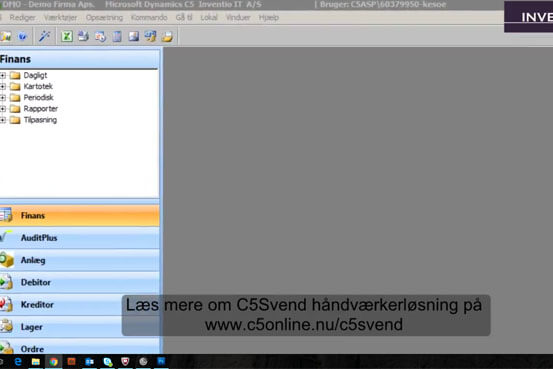Image resolution: width=553 pixels, height=369 pixels.
Task: Click the yellow open folder toolbar icon
Action: click(167, 36)
